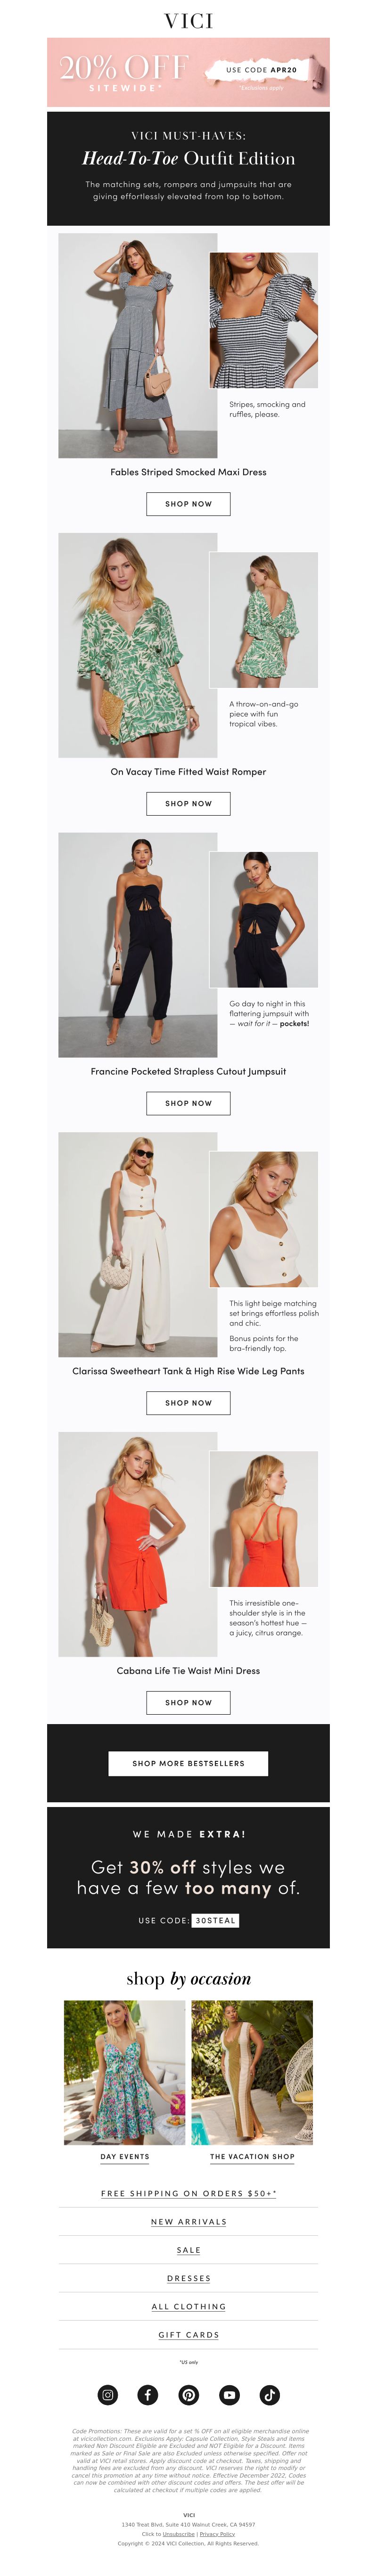
Task: Open the Dresses category link
Action: pyautogui.click(x=189, y=2278)
